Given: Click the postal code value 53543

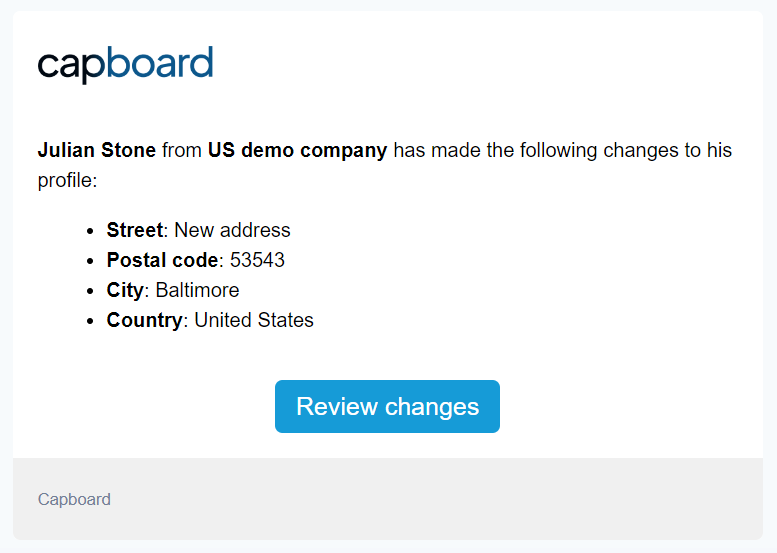Looking at the screenshot, I should [257, 260].
